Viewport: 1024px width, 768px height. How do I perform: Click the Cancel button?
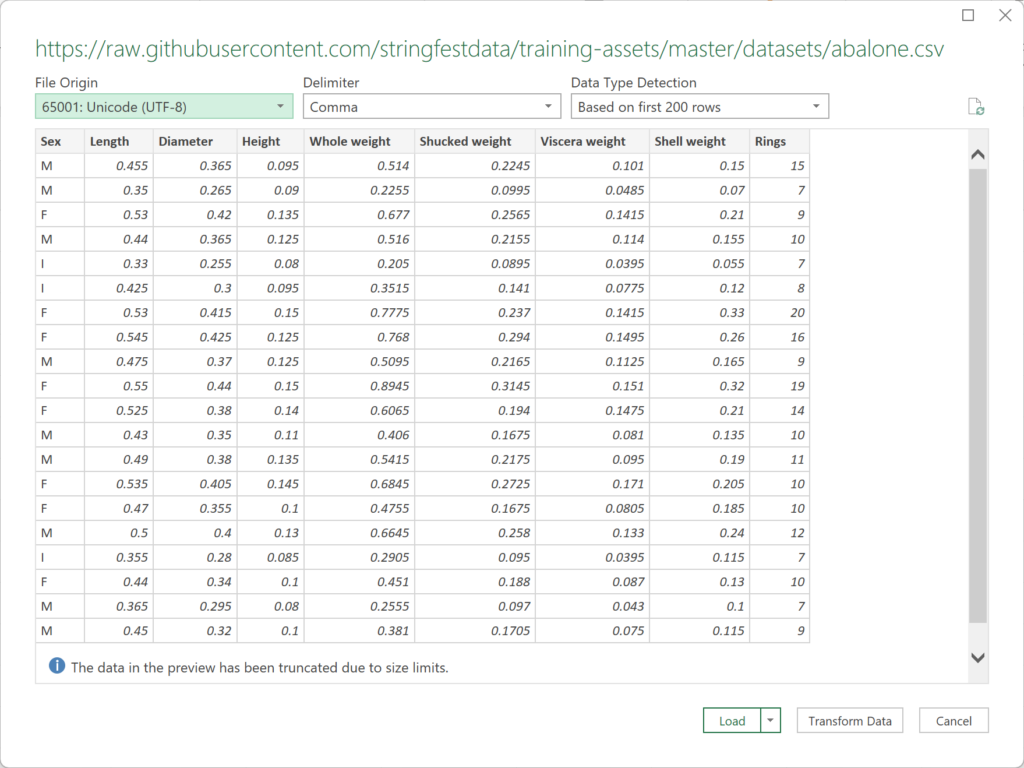point(953,720)
